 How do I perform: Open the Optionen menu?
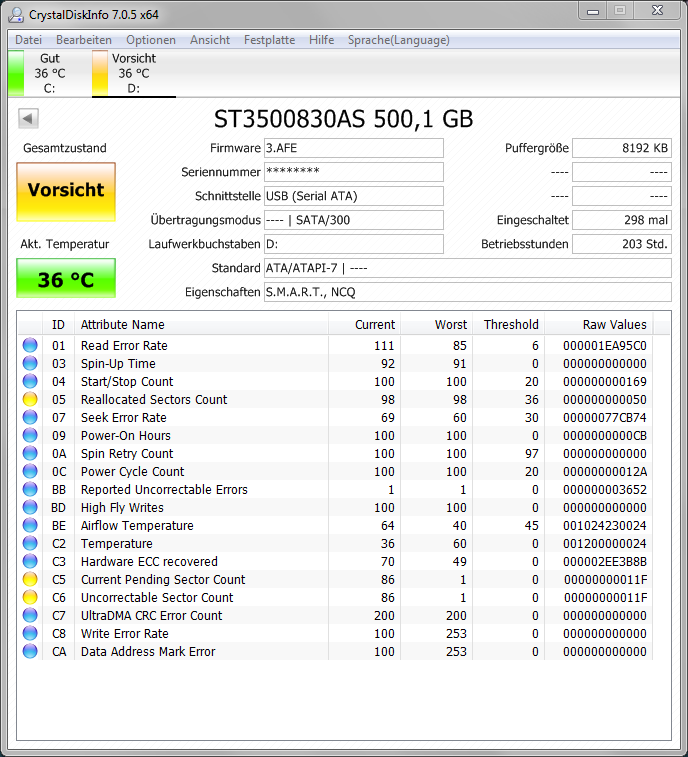coord(151,40)
